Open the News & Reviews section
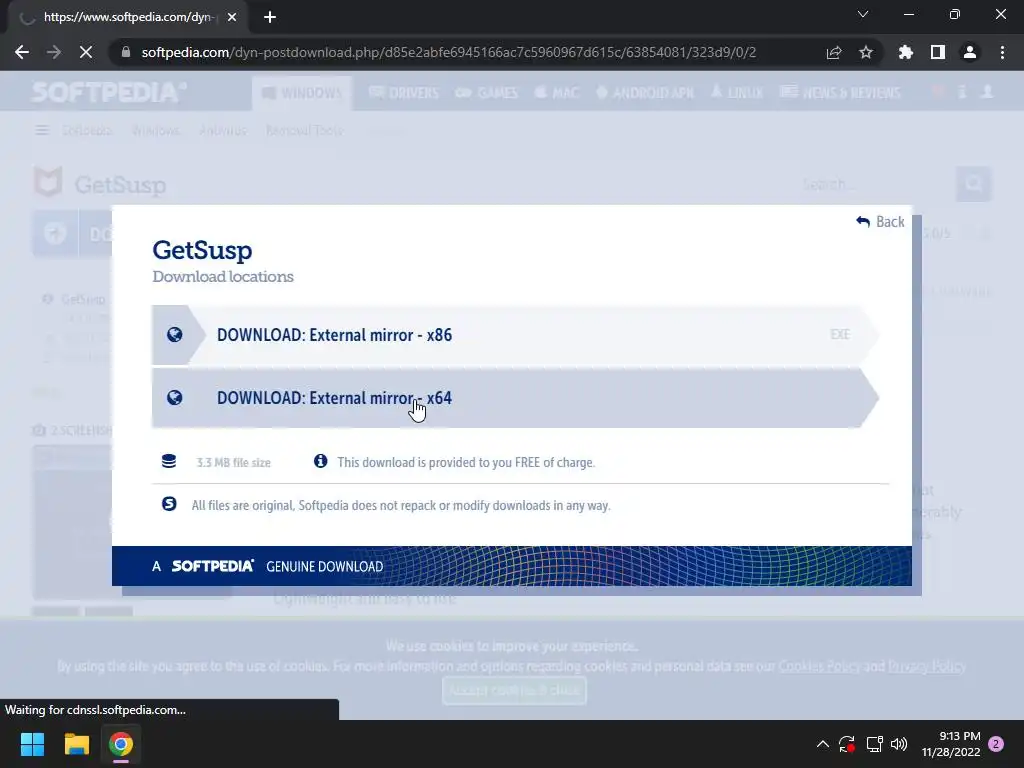This screenshot has height=768, width=1024. (840, 93)
